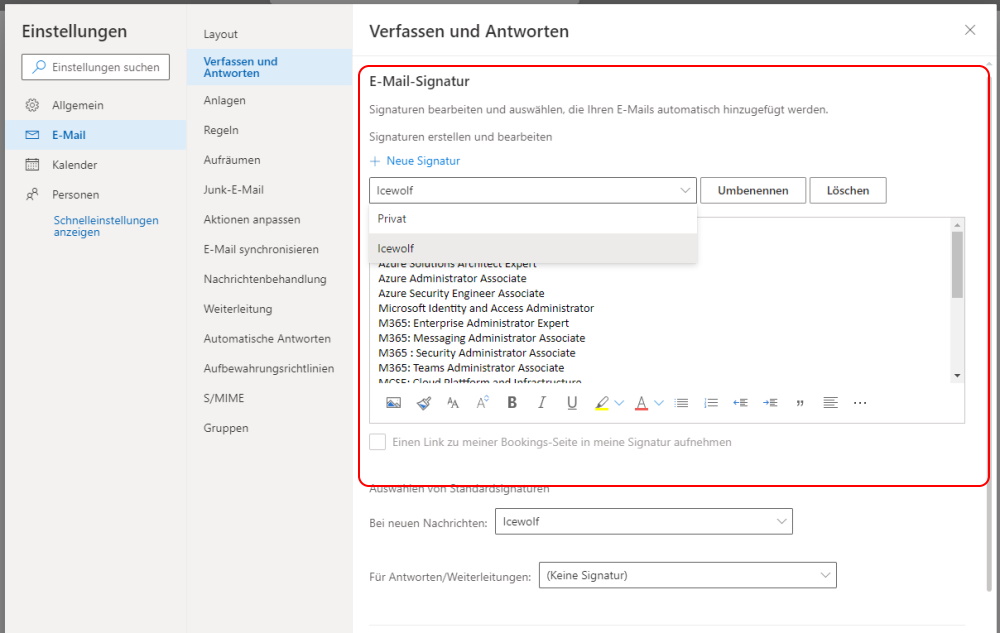Click 'Azure Security Engineer Associate' line

[461, 293]
